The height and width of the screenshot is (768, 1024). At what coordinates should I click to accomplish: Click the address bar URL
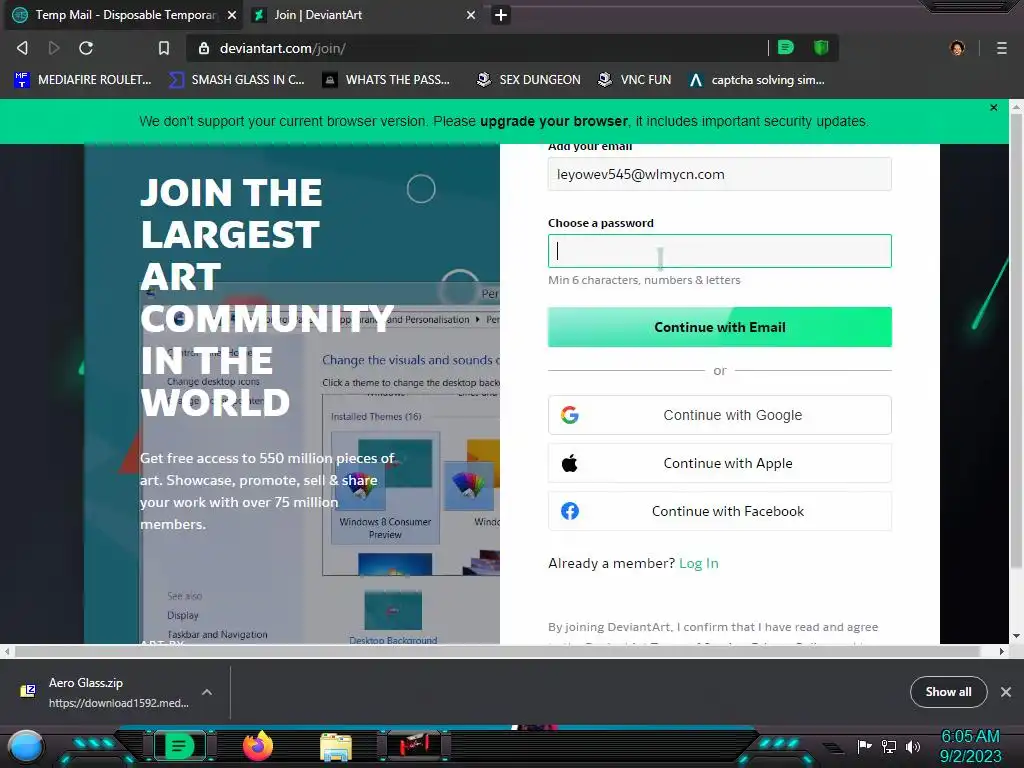click(282, 48)
